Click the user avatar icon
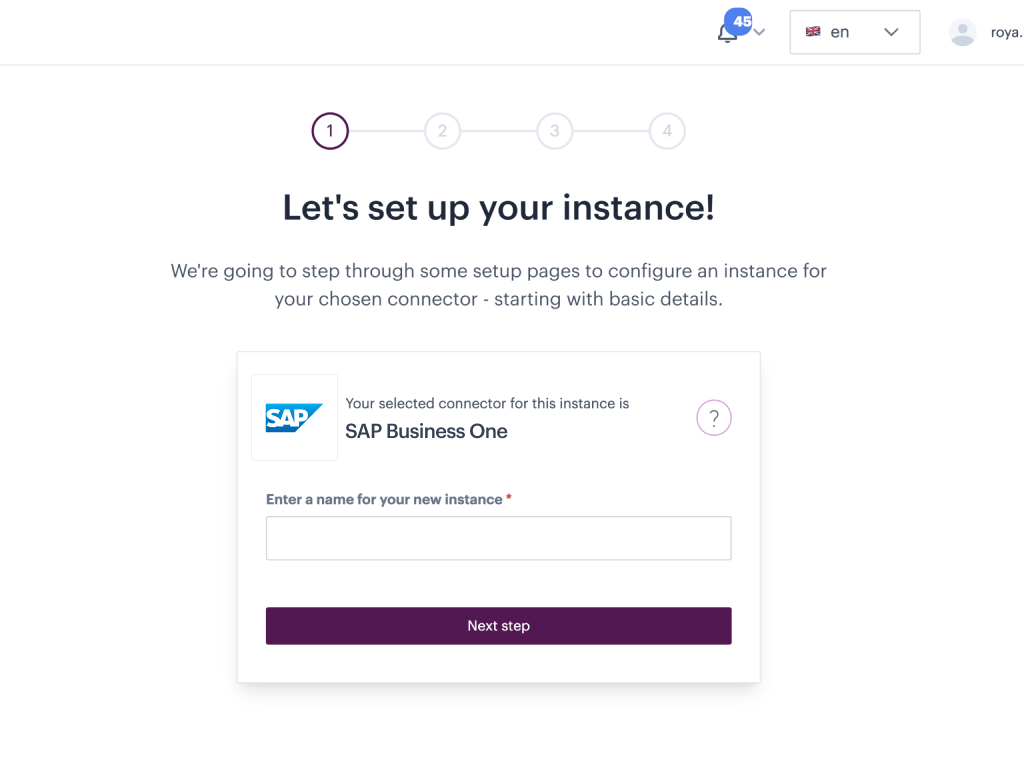 tap(962, 32)
